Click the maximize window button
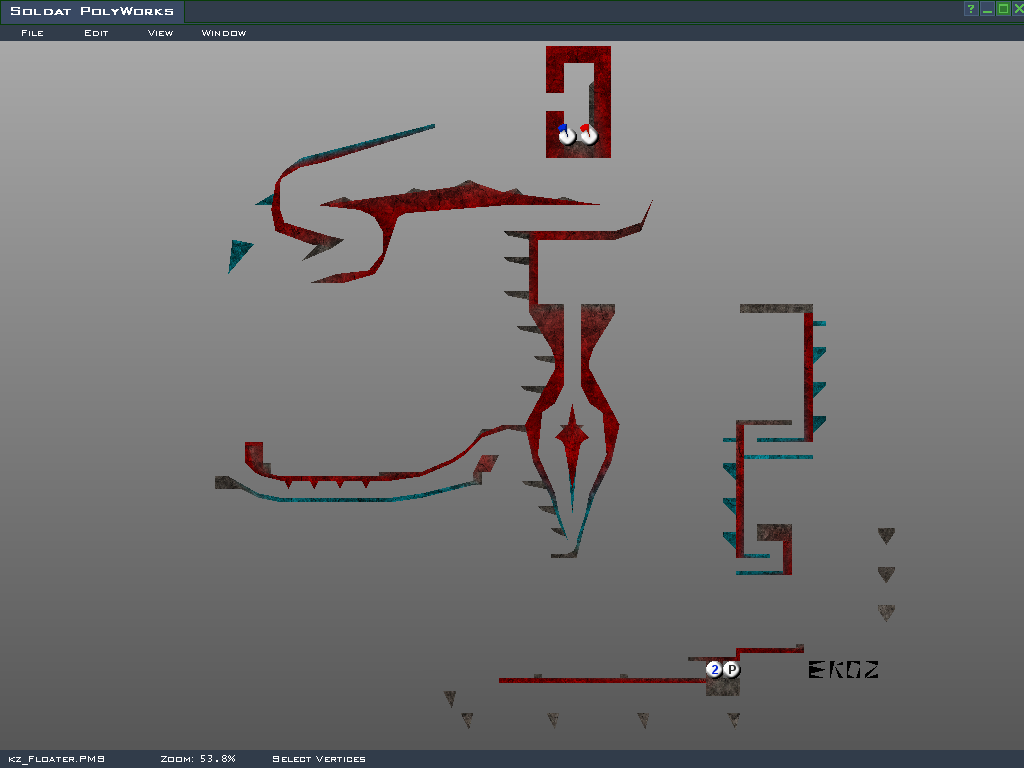Image resolution: width=1024 pixels, height=768 pixels. click(1003, 9)
